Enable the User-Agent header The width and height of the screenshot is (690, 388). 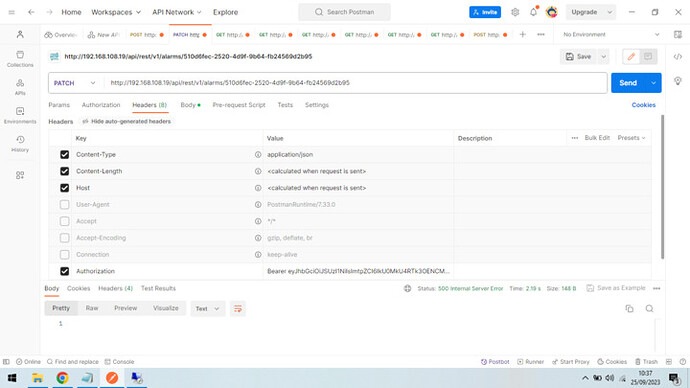click(x=65, y=205)
